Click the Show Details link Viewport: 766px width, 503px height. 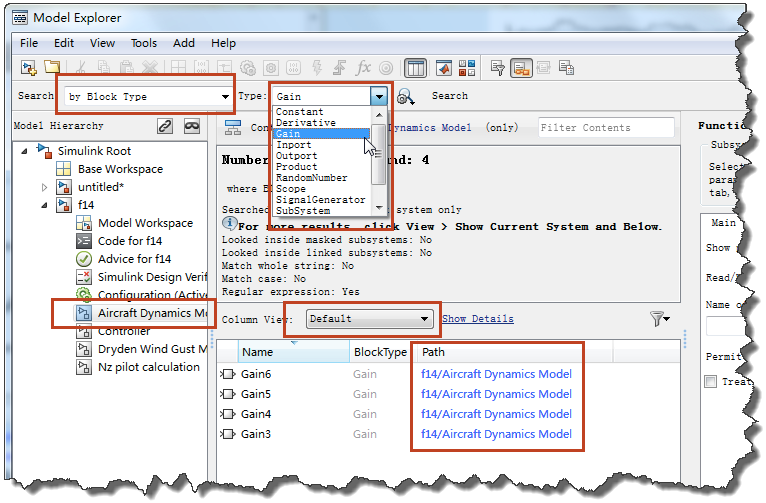tap(478, 319)
